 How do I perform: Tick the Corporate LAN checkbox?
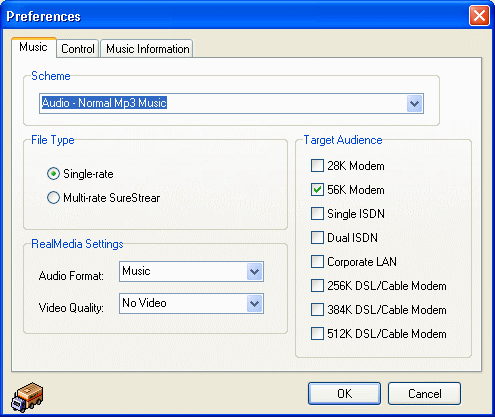click(317, 262)
